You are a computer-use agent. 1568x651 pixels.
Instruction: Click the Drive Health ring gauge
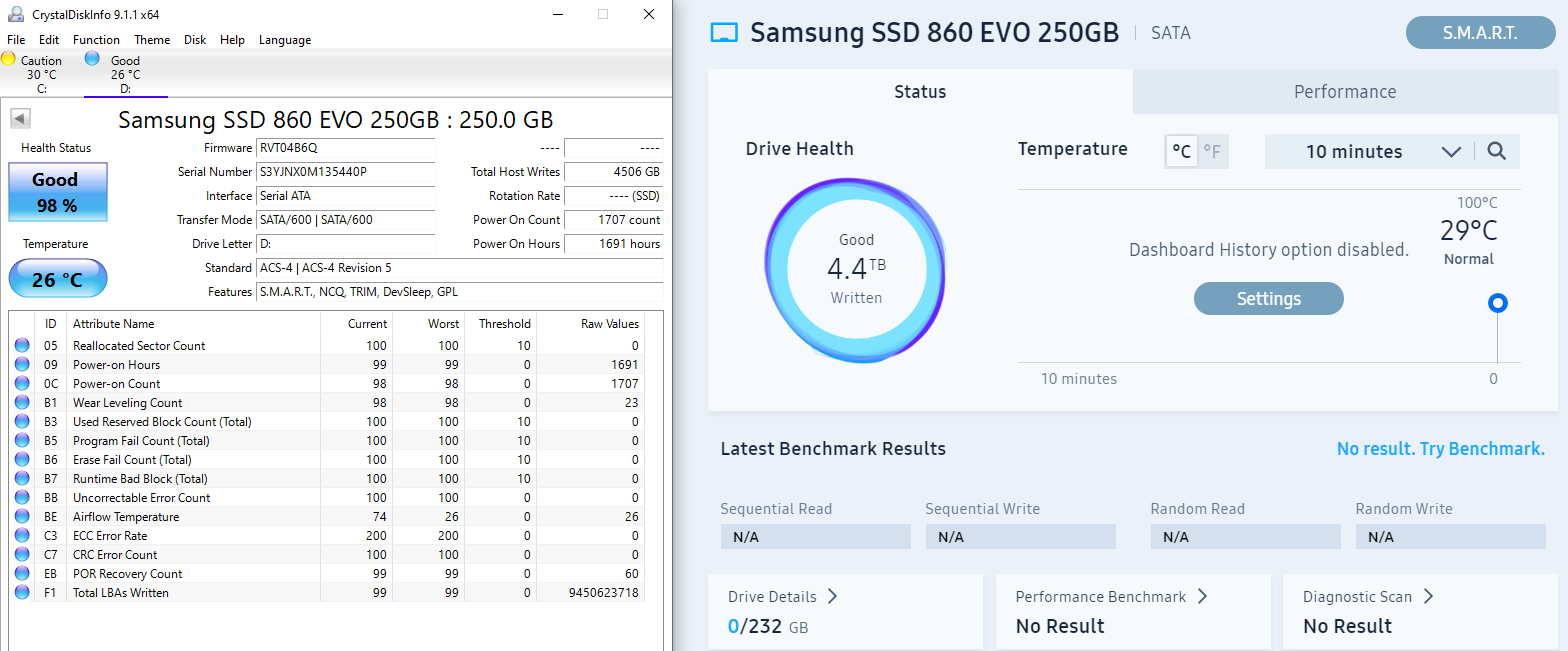(856, 270)
